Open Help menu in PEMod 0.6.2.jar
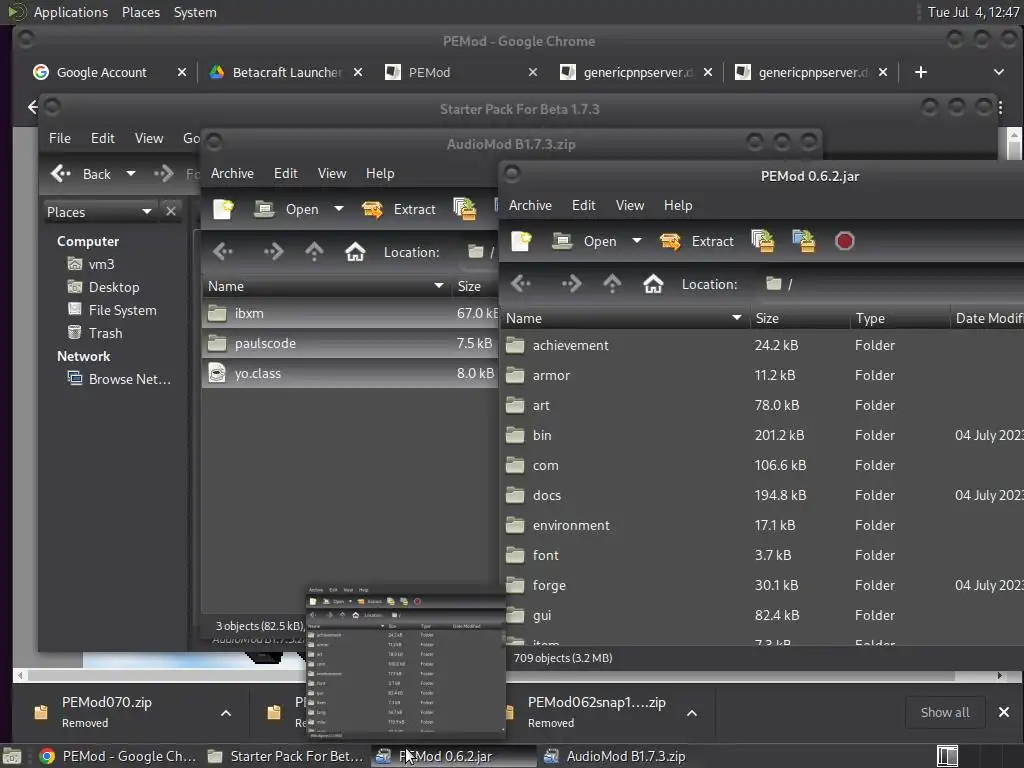 [x=678, y=205]
